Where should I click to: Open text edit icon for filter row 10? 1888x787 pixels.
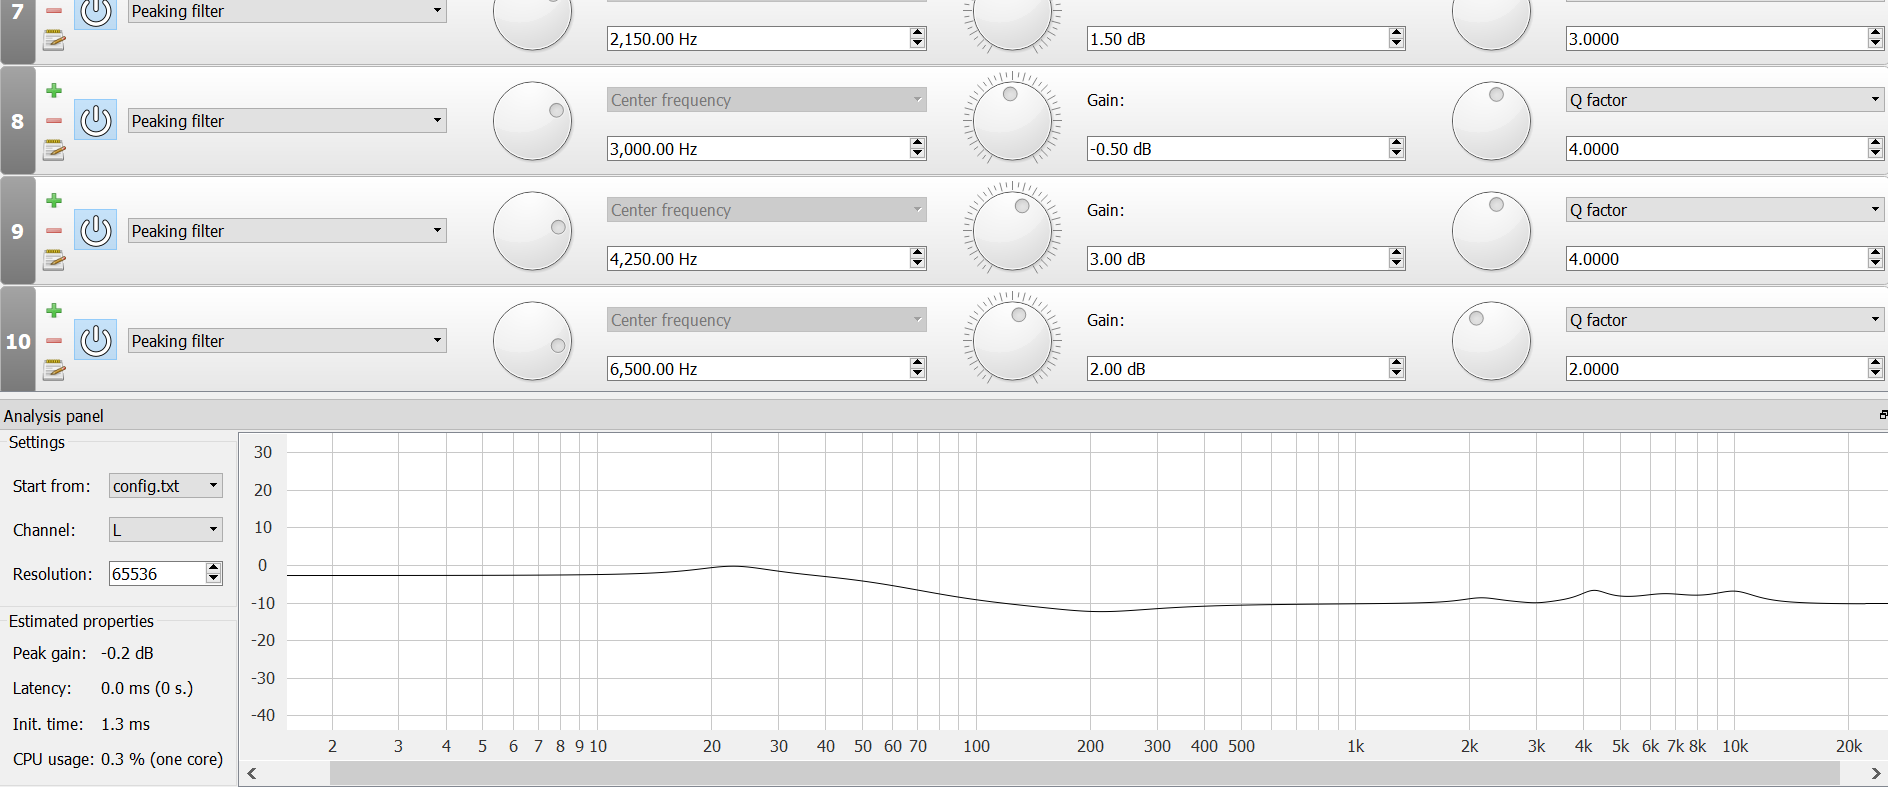(x=54, y=370)
